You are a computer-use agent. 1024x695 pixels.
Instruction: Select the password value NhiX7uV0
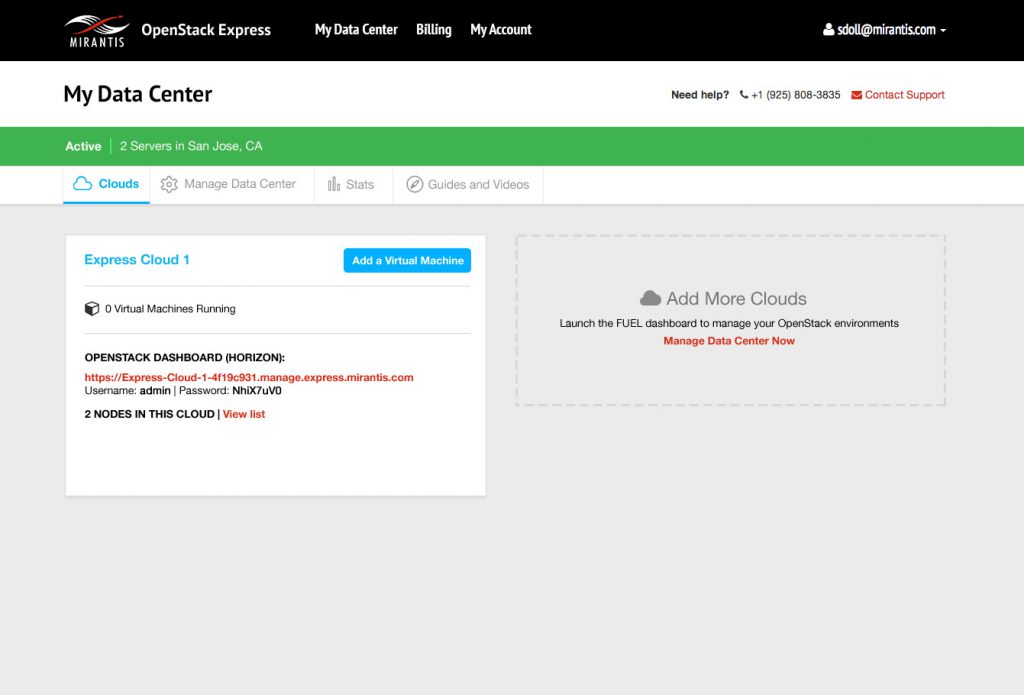pos(257,391)
